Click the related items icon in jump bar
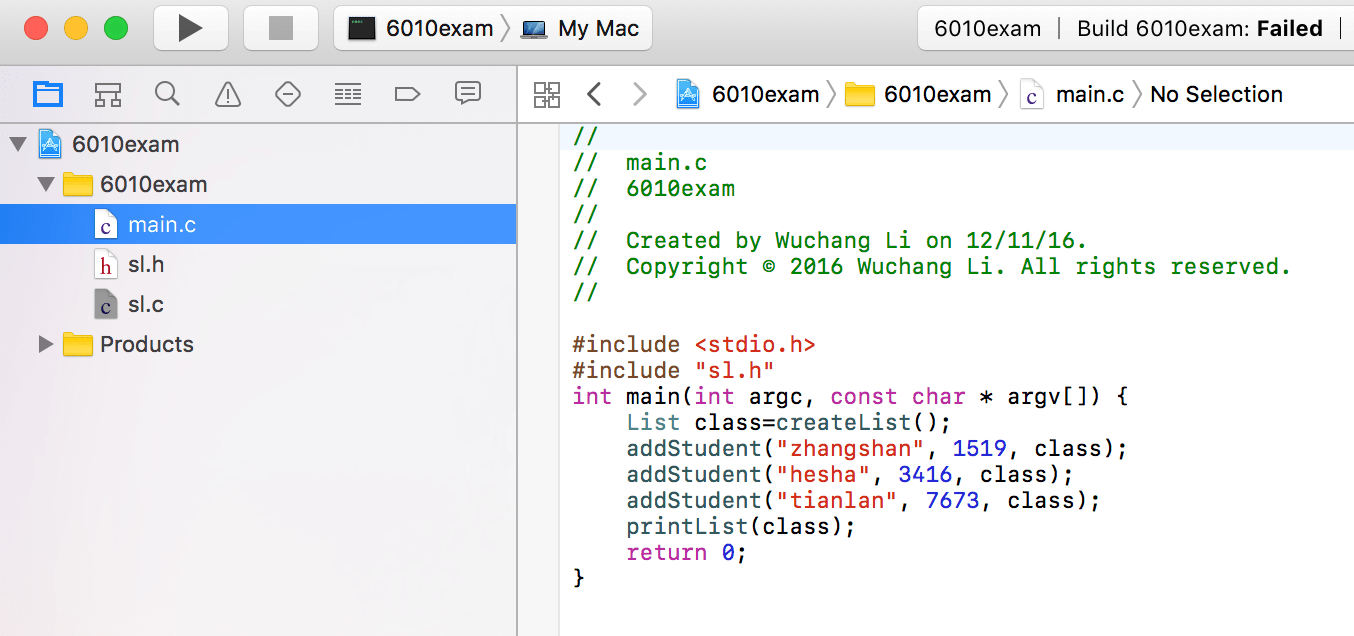1354x636 pixels. pyautogui.click(x=546, y=93)
